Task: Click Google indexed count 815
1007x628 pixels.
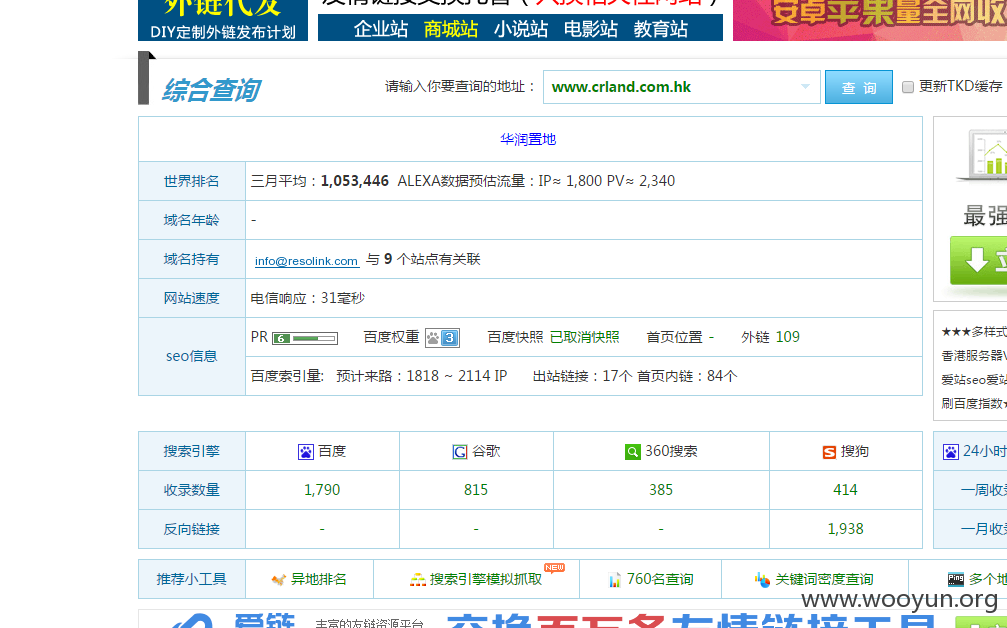Action: point(476,490)
